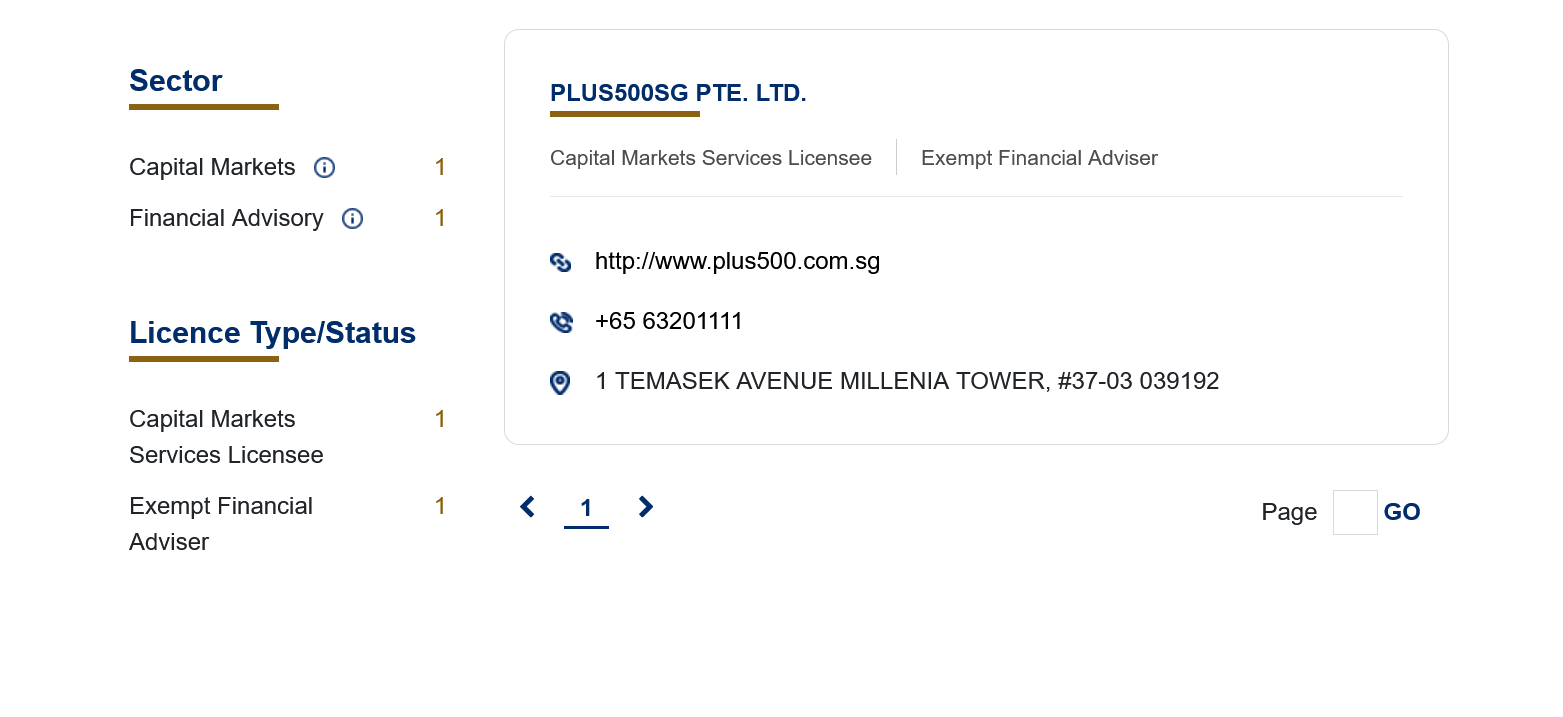
Task: Select page number 1
Action: 586,509
